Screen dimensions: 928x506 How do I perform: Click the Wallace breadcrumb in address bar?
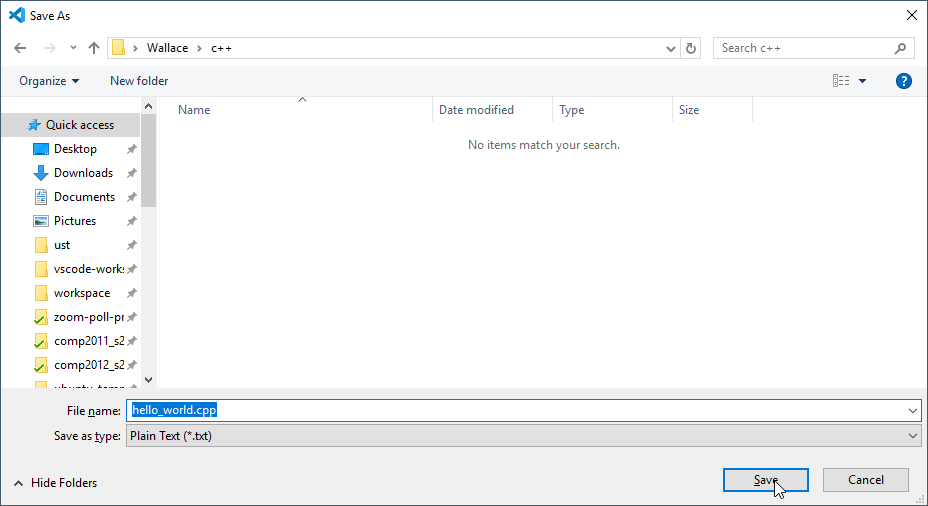(x=167, y=48)
